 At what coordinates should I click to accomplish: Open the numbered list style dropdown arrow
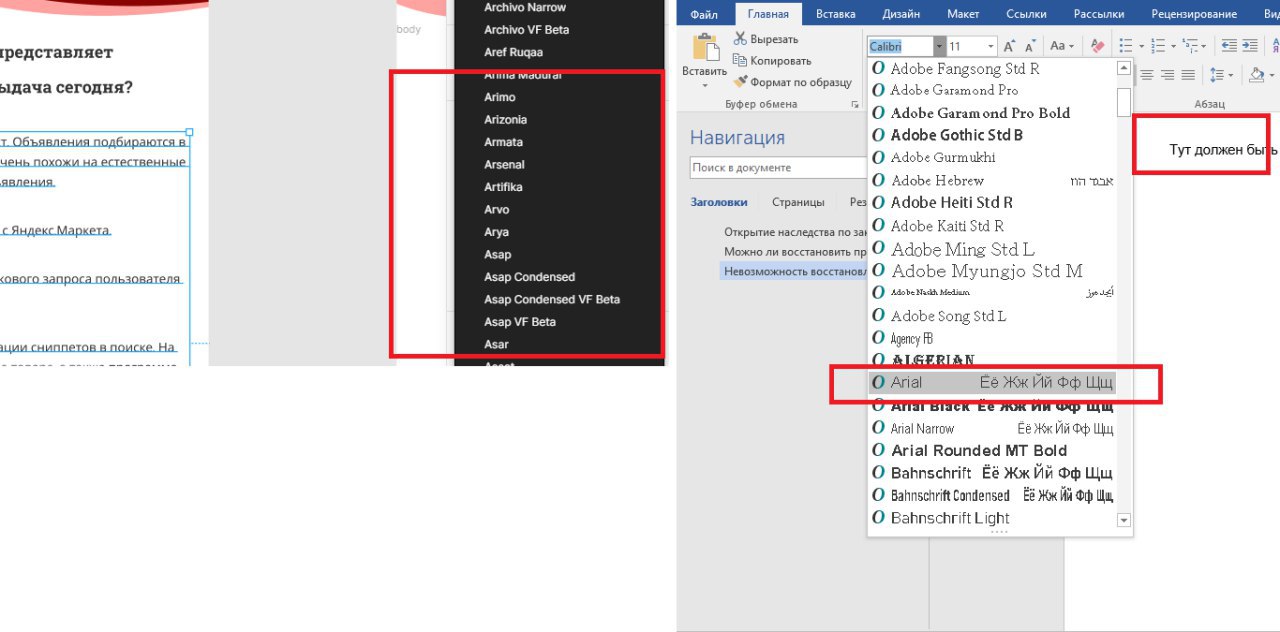tap(1172, 46)
